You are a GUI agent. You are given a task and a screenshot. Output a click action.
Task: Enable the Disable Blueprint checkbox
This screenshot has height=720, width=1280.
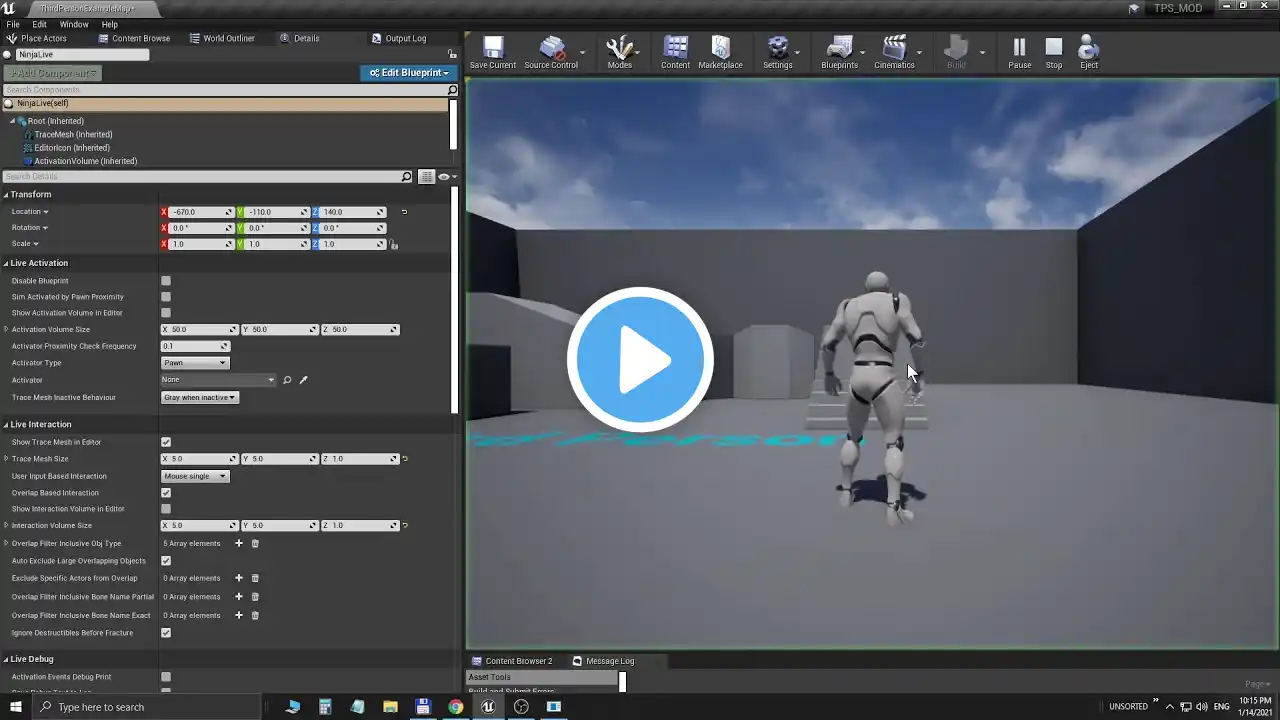coord(166,281)
